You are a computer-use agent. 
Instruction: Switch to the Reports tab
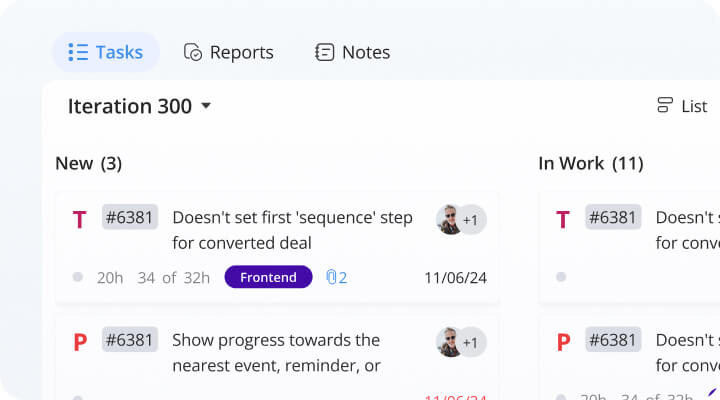[x=228, y=52]
